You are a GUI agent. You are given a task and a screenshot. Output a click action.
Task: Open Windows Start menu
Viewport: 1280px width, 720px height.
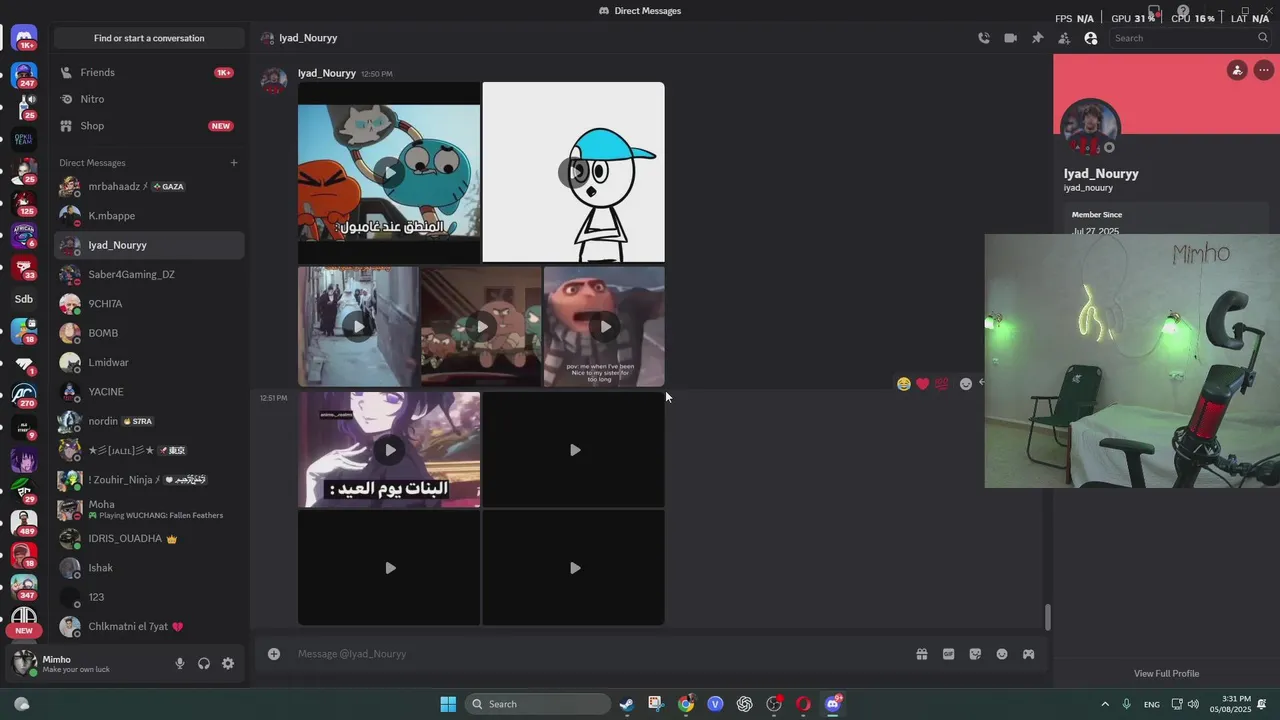tap(448, 704)
